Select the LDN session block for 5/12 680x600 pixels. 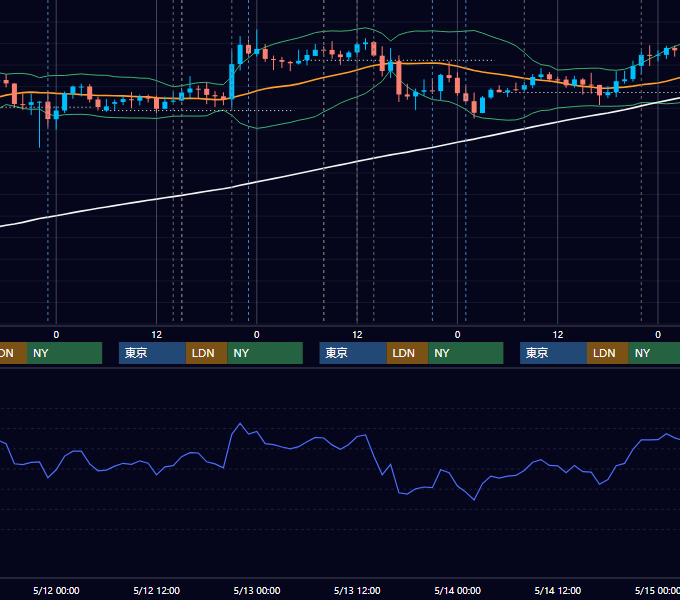tap(206, 353)
